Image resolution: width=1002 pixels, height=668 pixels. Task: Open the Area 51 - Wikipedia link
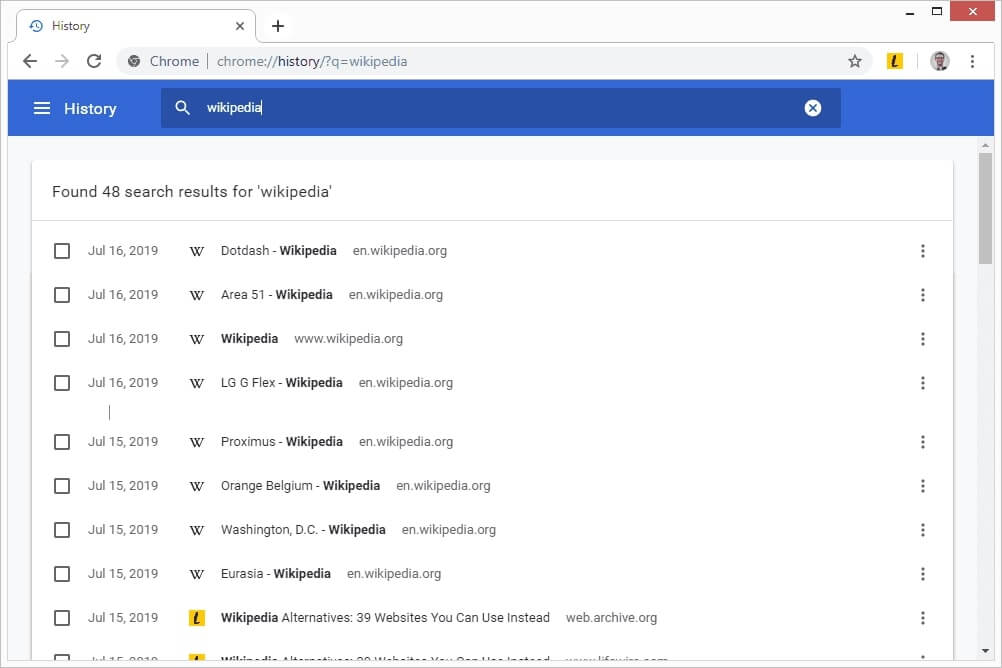pos(277,295)
